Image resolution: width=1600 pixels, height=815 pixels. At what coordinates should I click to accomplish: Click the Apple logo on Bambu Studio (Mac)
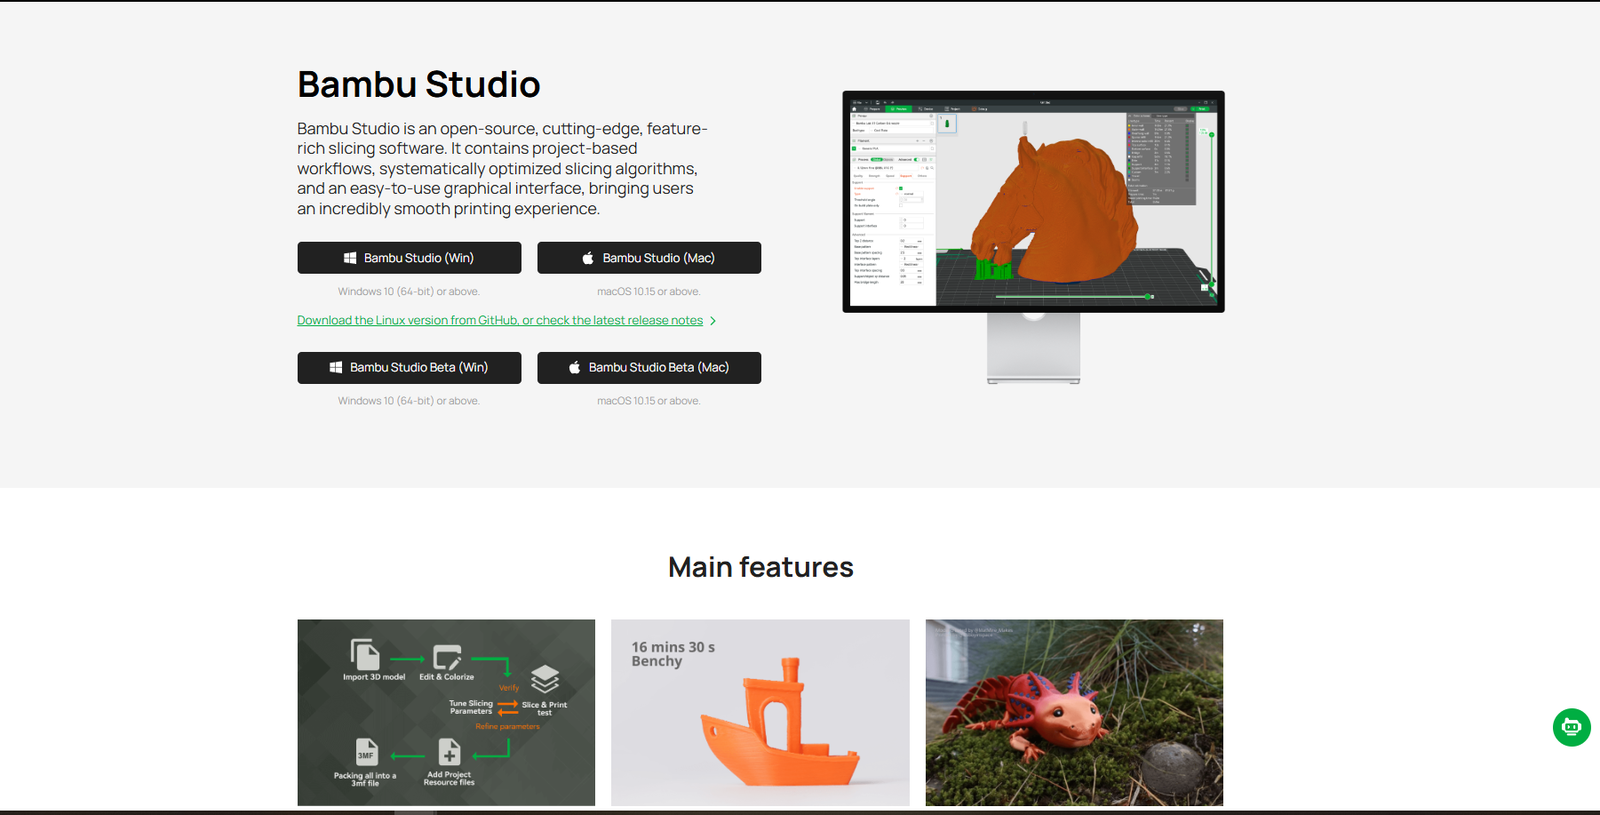pos(588,258)
